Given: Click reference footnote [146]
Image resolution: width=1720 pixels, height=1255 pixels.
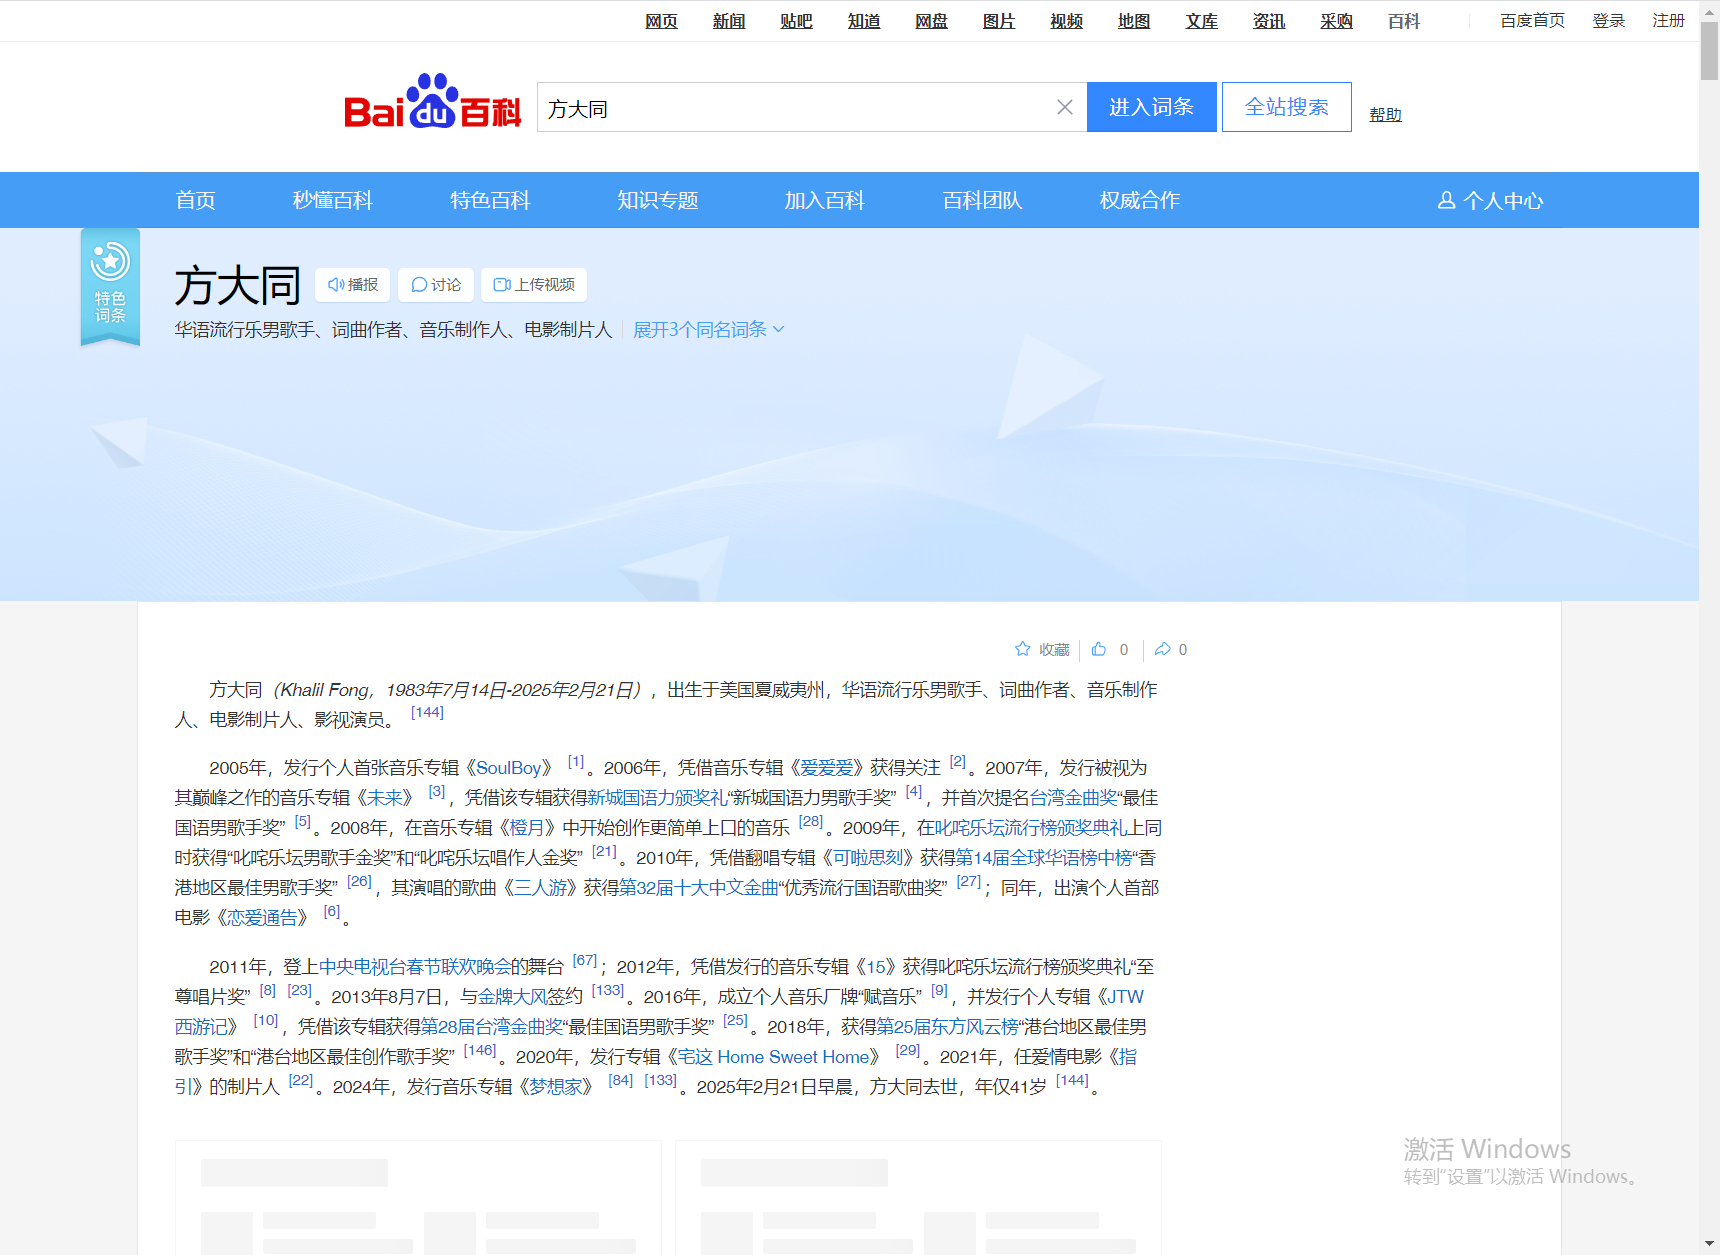Looking at the screenshot, I should pos(480,1050).
